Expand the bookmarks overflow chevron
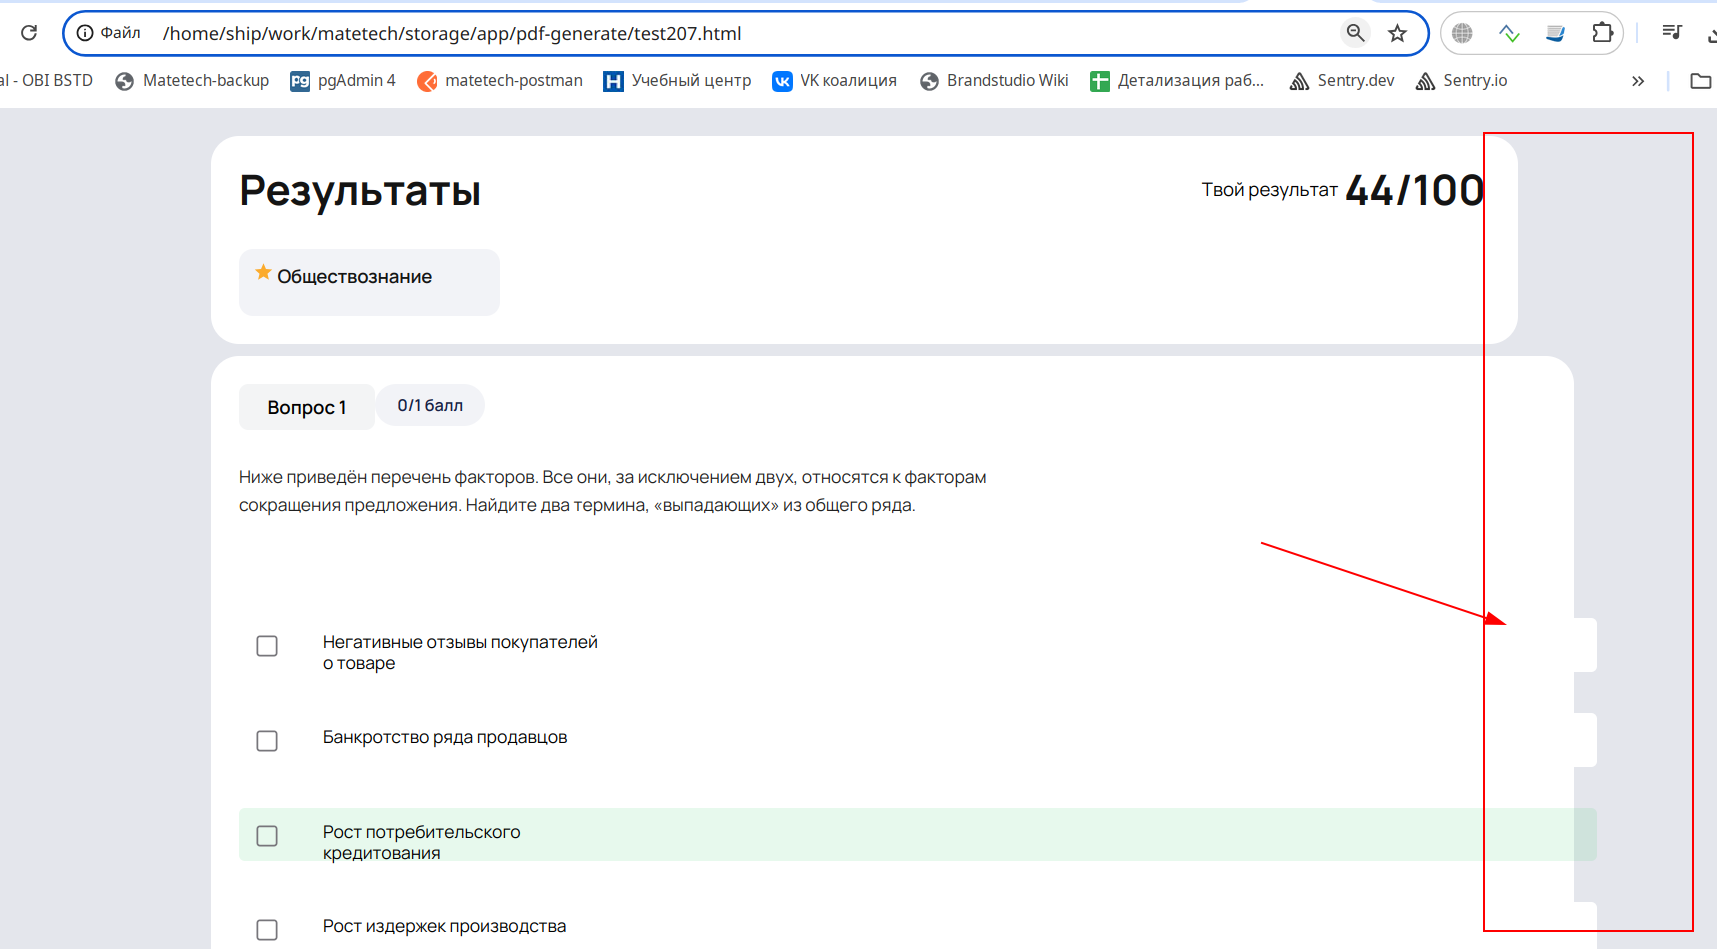1717x949 pixels. (1638, 80)
